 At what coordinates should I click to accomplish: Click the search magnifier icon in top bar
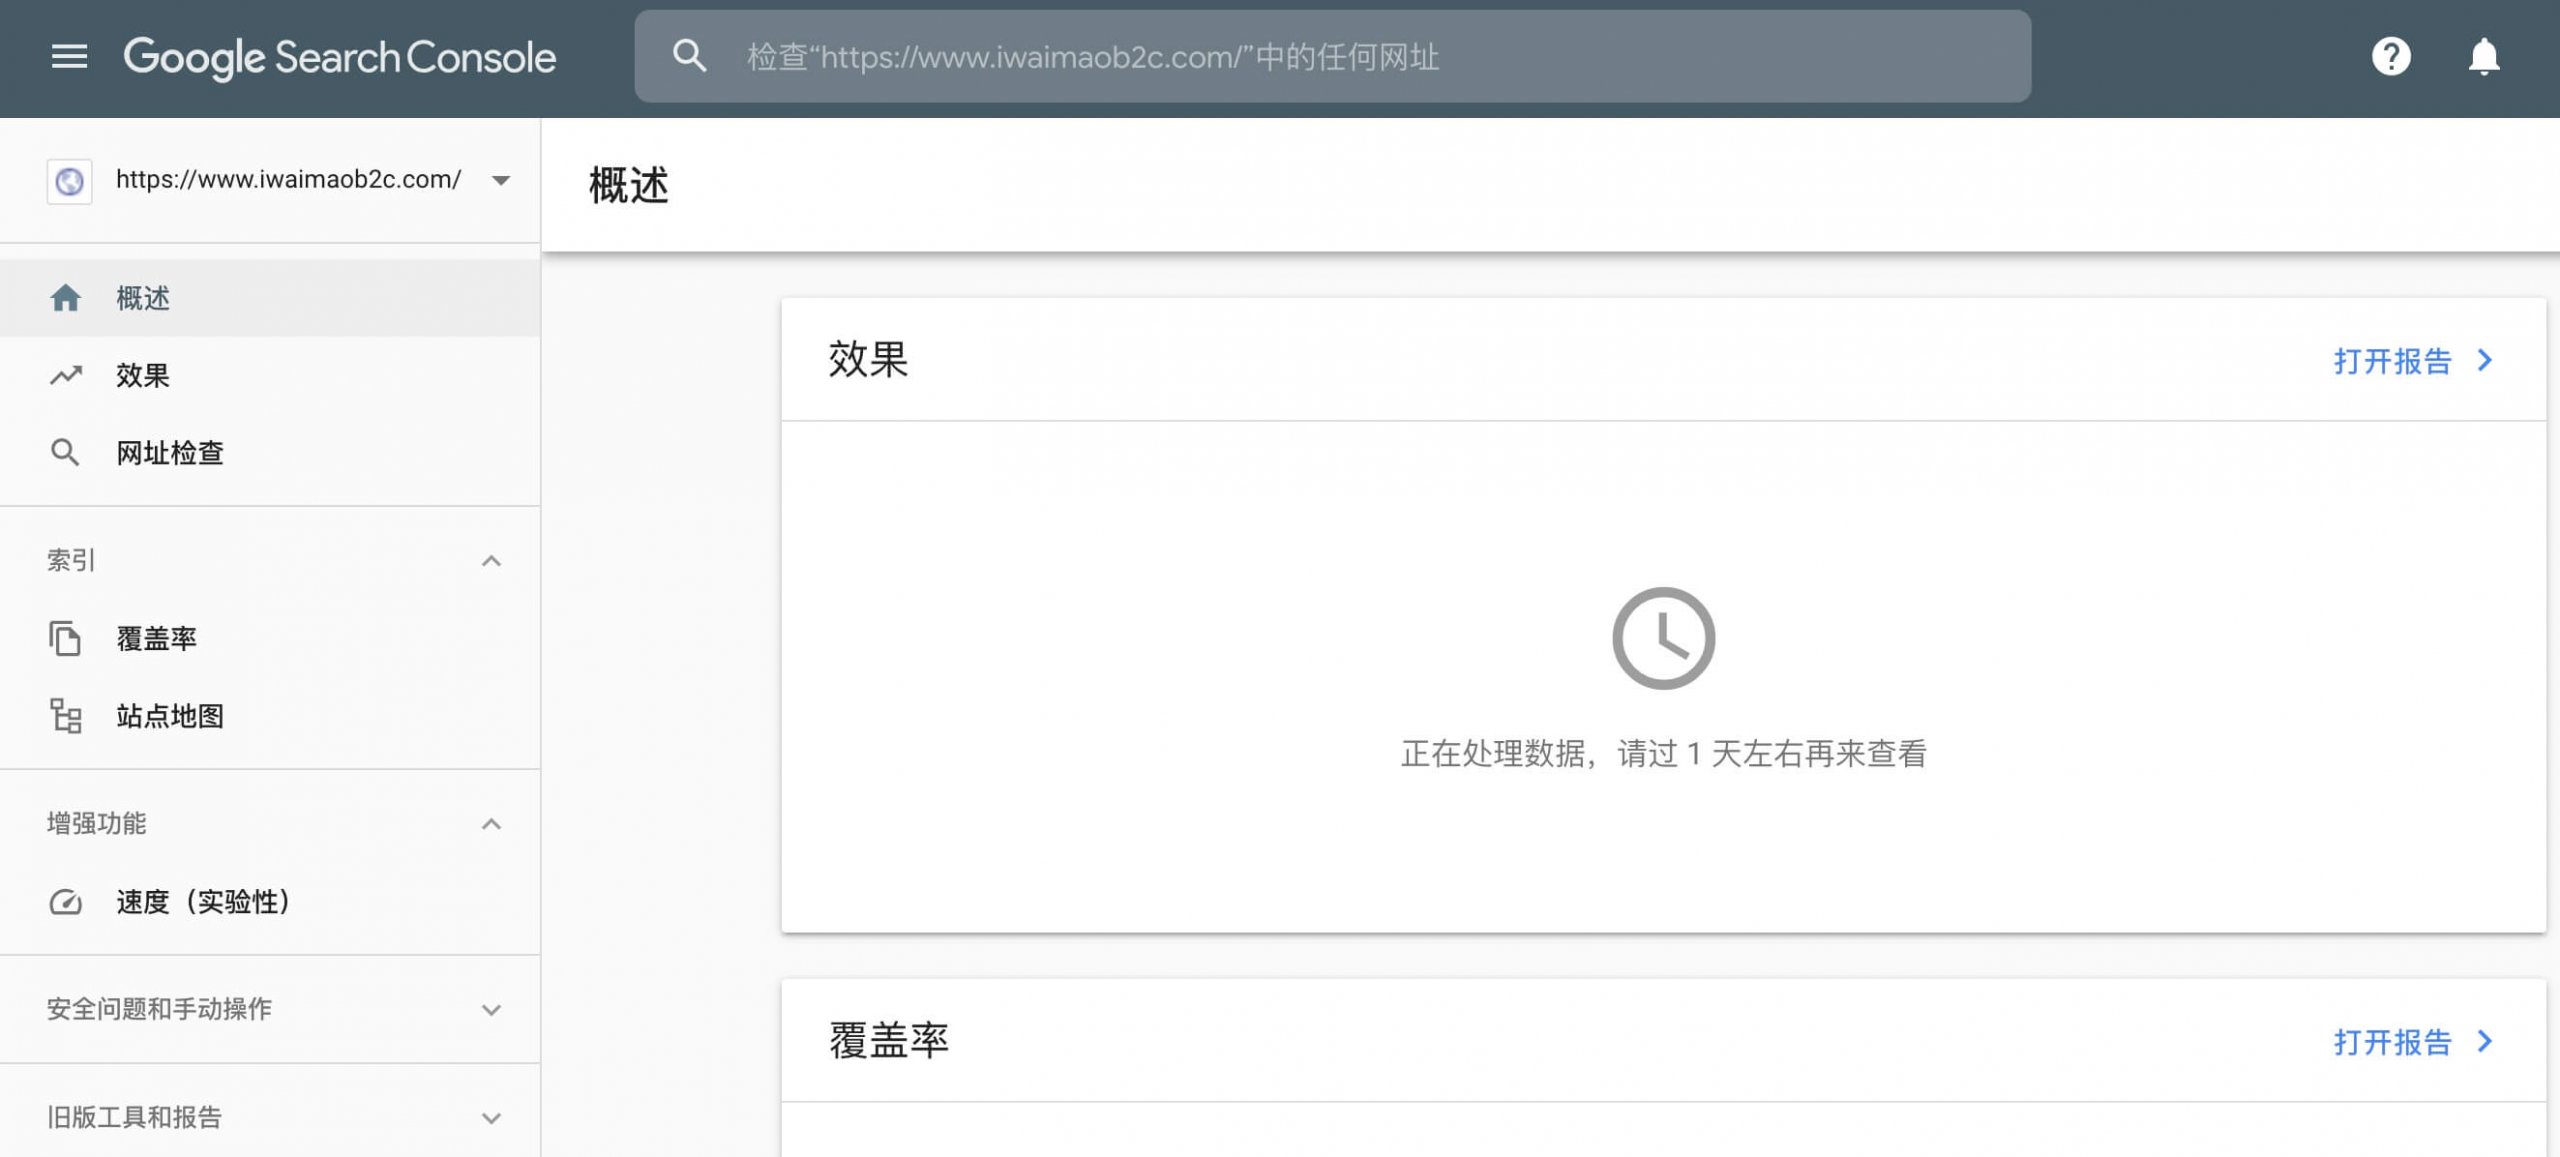pos(689,56)
